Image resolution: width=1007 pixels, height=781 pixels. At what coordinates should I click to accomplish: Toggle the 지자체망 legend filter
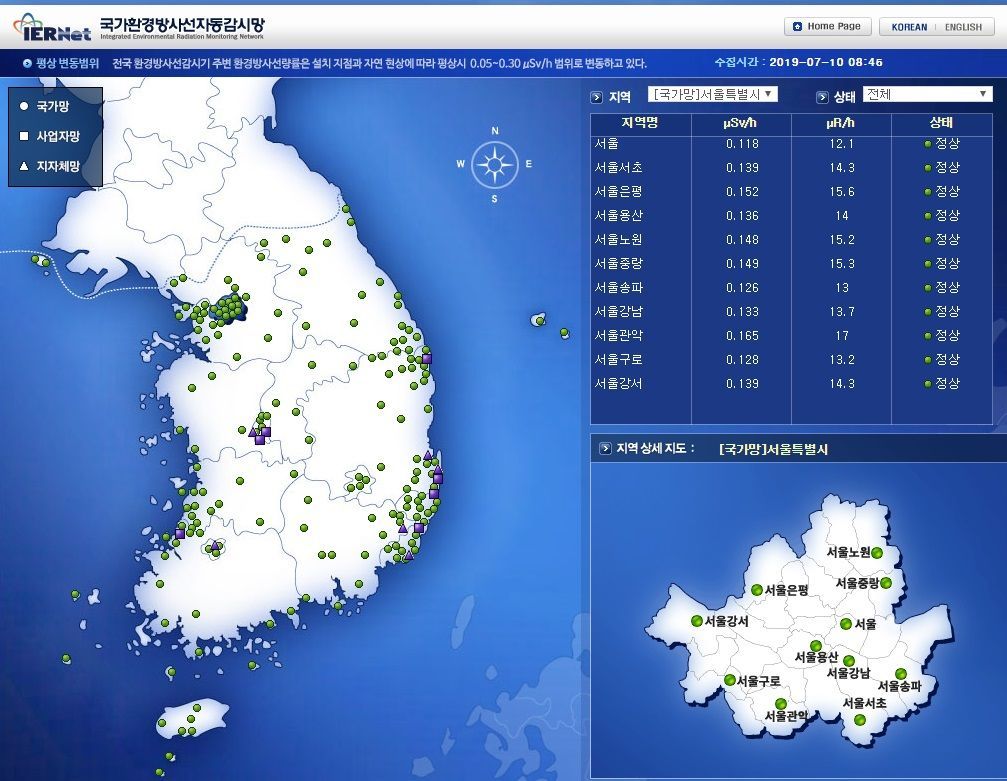[52, 166]
